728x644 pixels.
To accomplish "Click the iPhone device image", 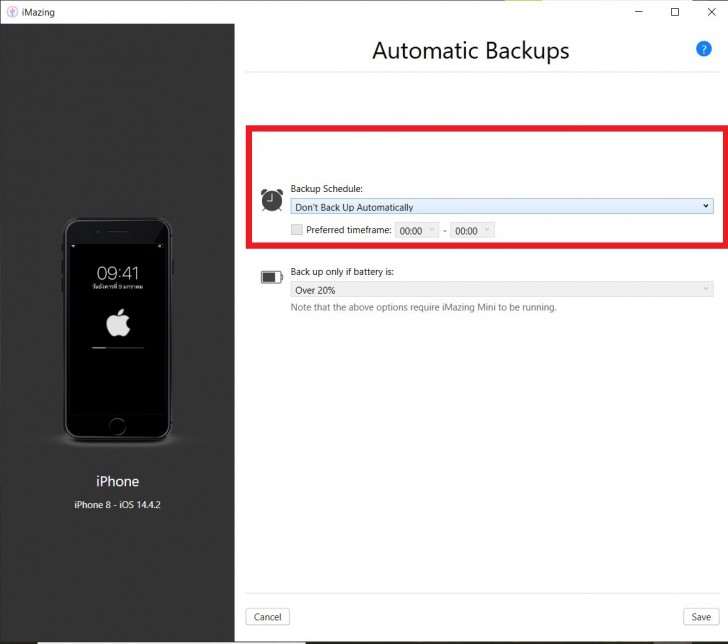I will (117, 329).
